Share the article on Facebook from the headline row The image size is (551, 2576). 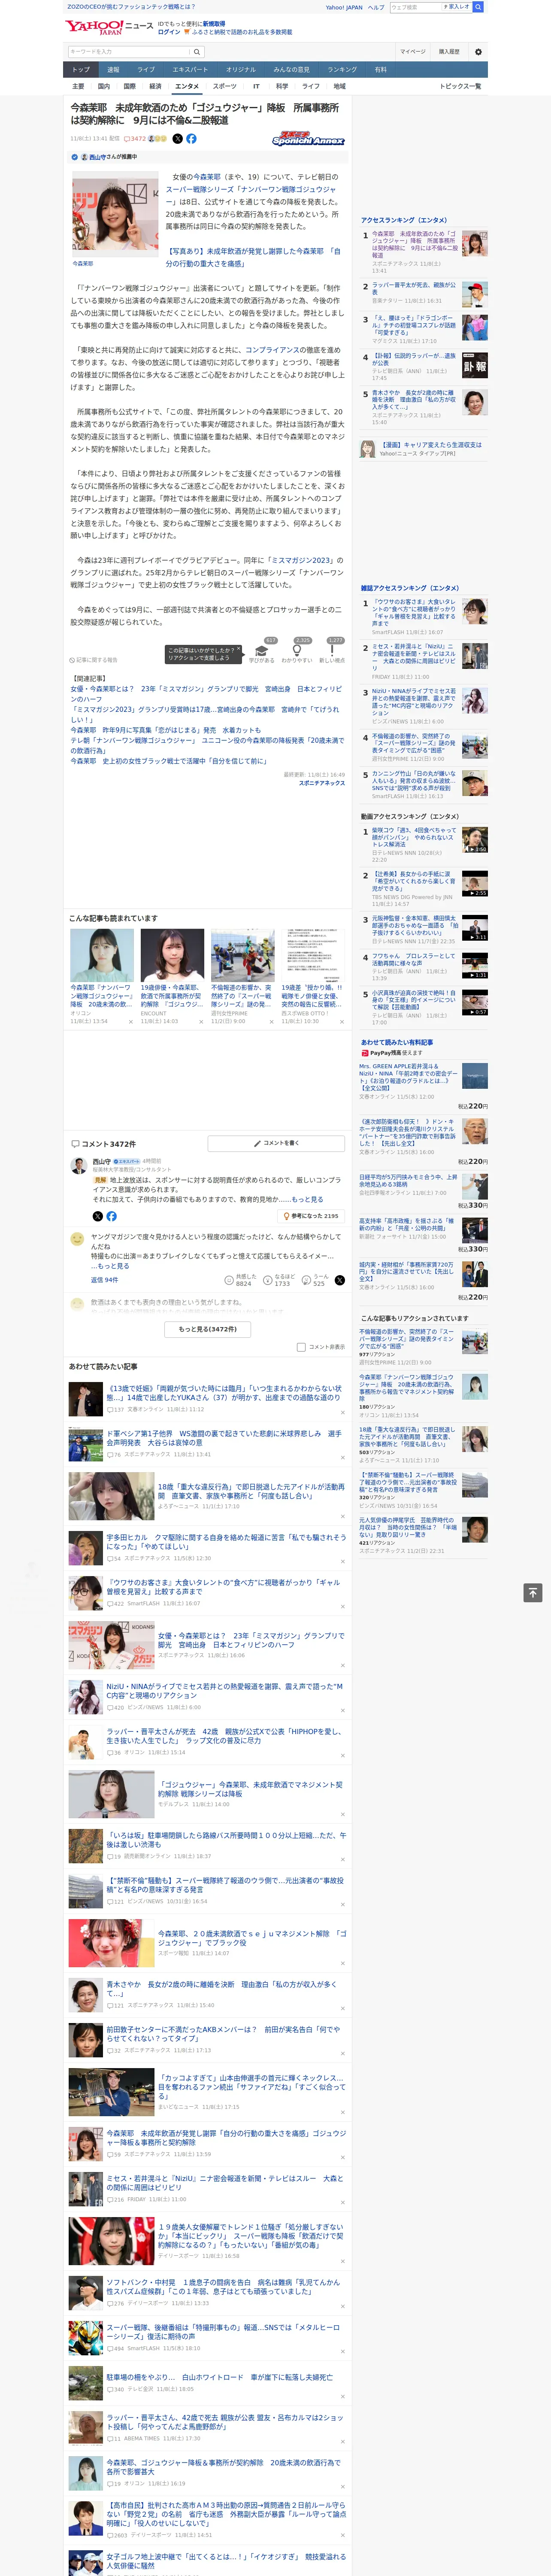[191, 139]
